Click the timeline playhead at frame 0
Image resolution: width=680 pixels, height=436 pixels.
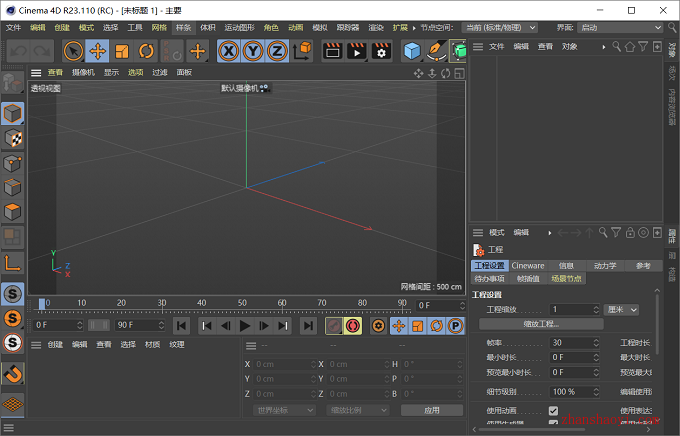(42, 304)
